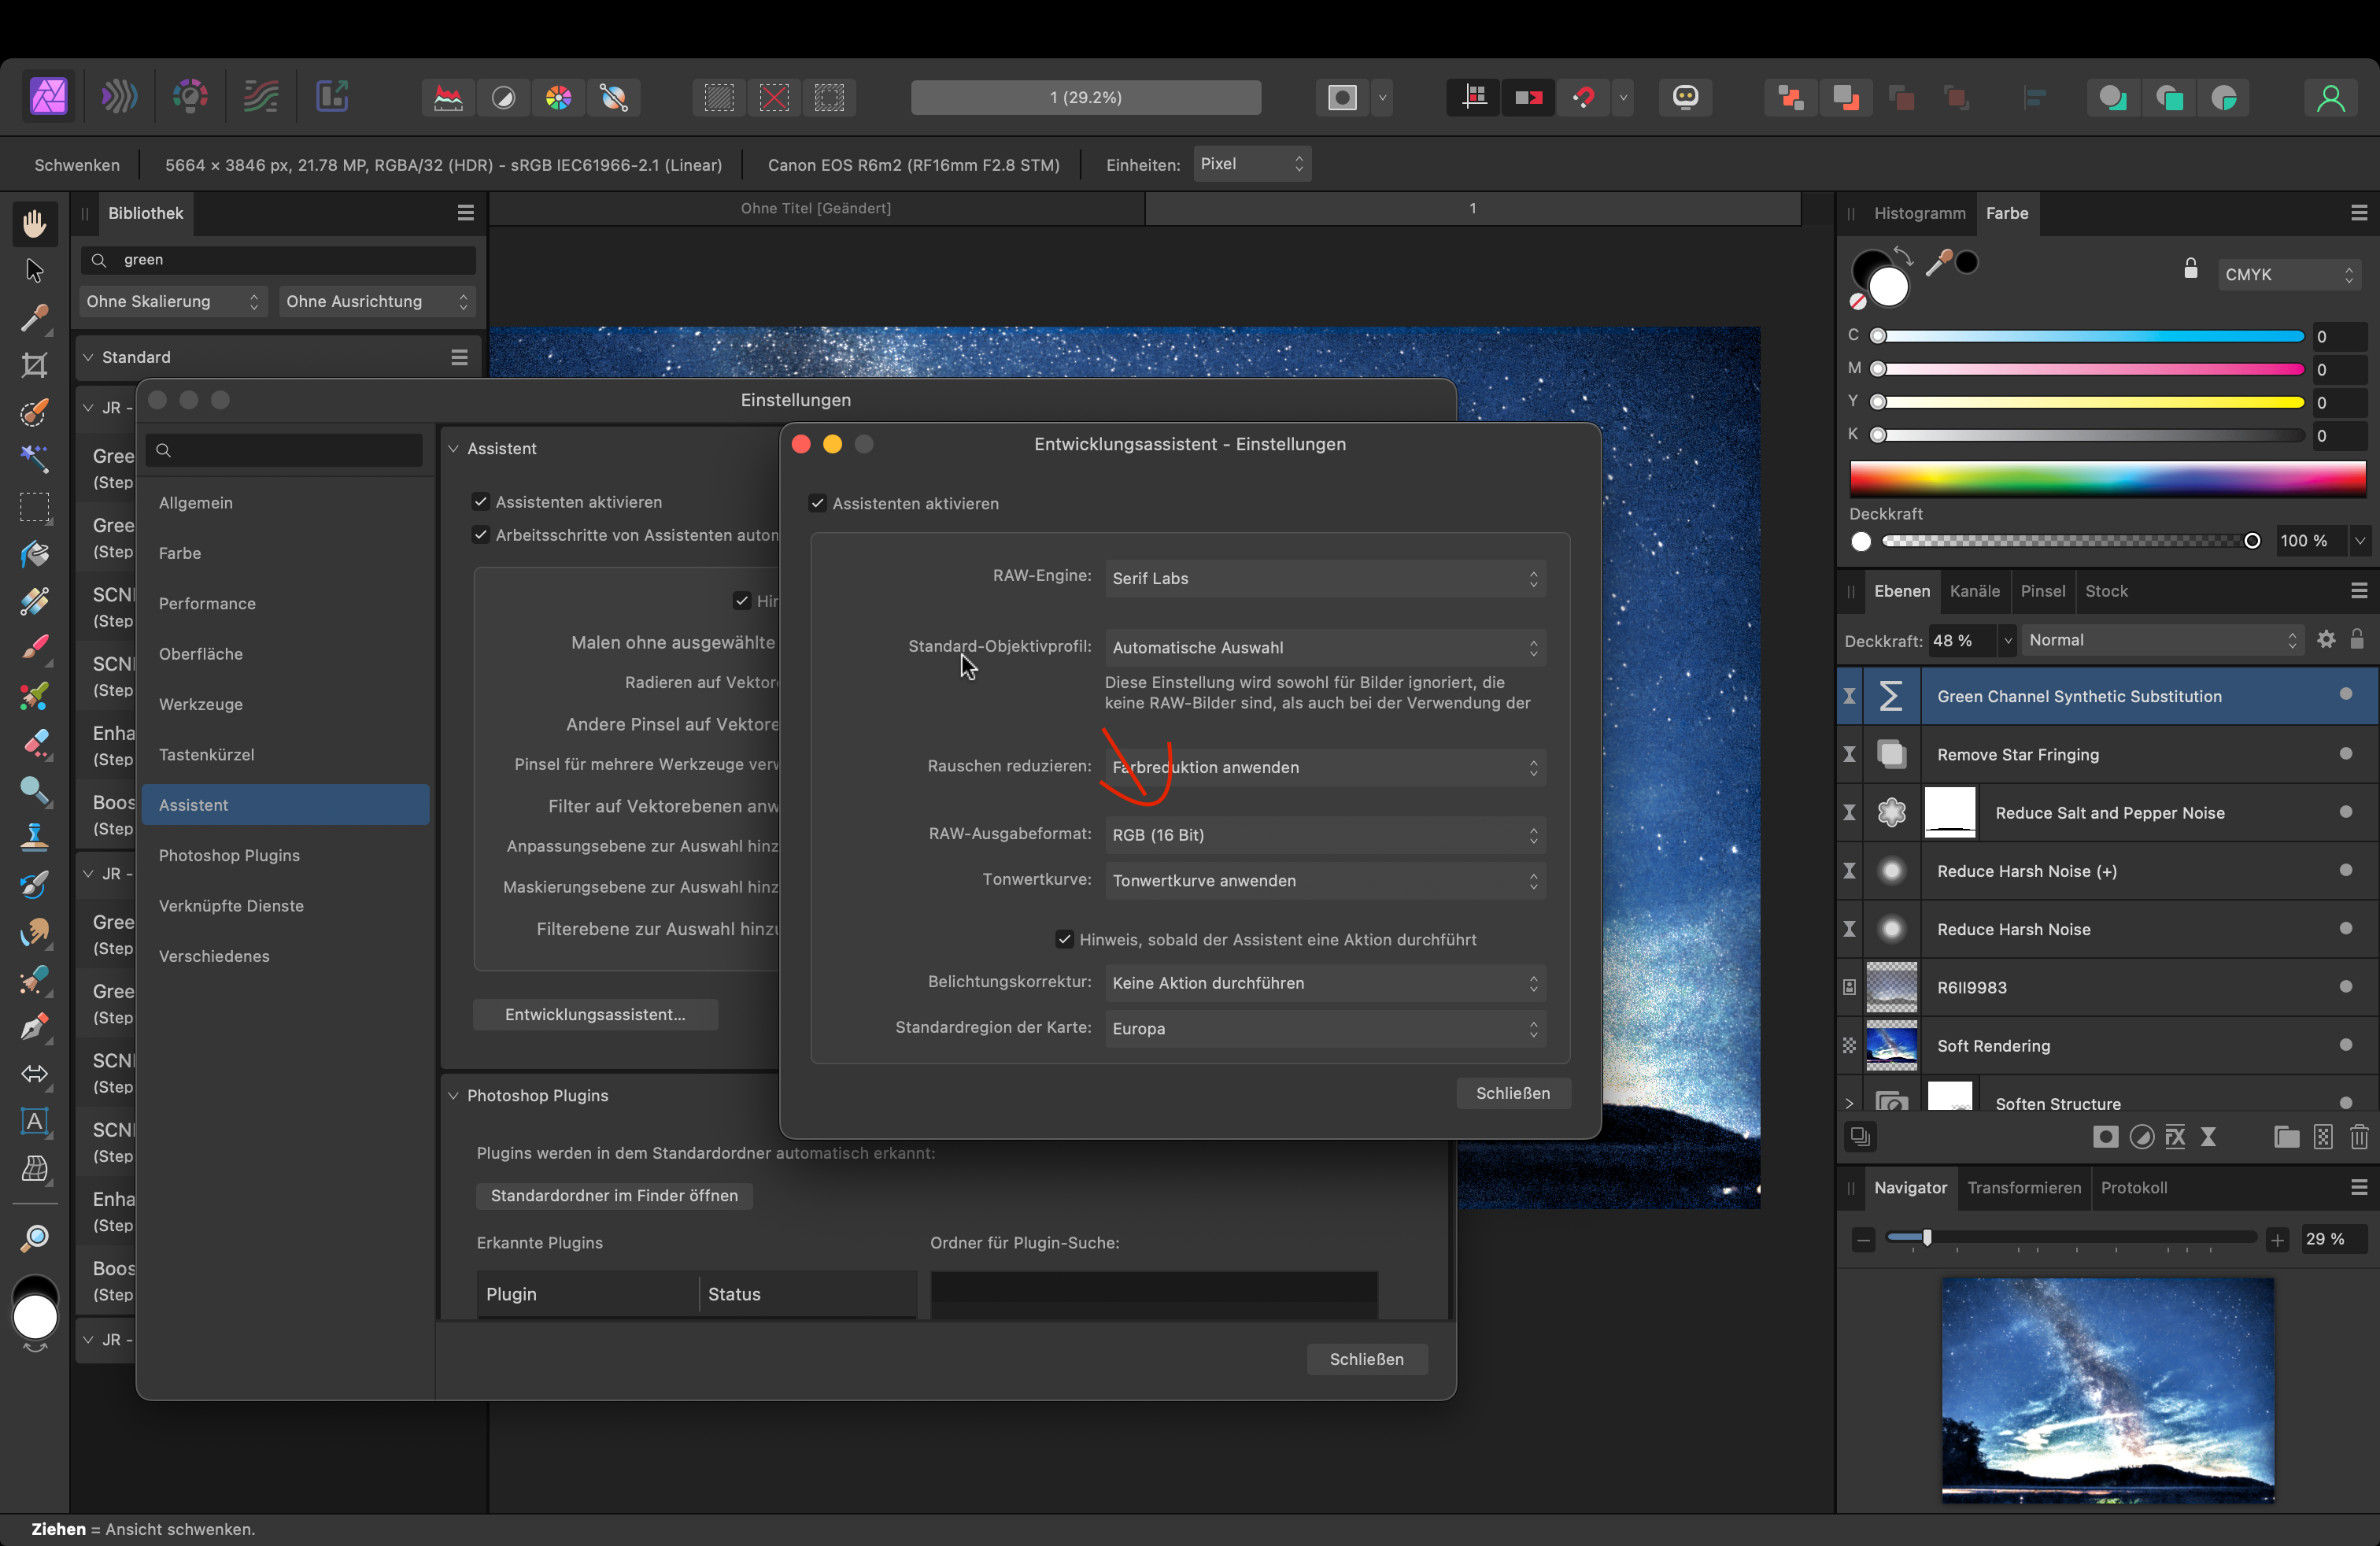
Task: Click the colour picker eyedropper icon
Action: (1938, 263)
